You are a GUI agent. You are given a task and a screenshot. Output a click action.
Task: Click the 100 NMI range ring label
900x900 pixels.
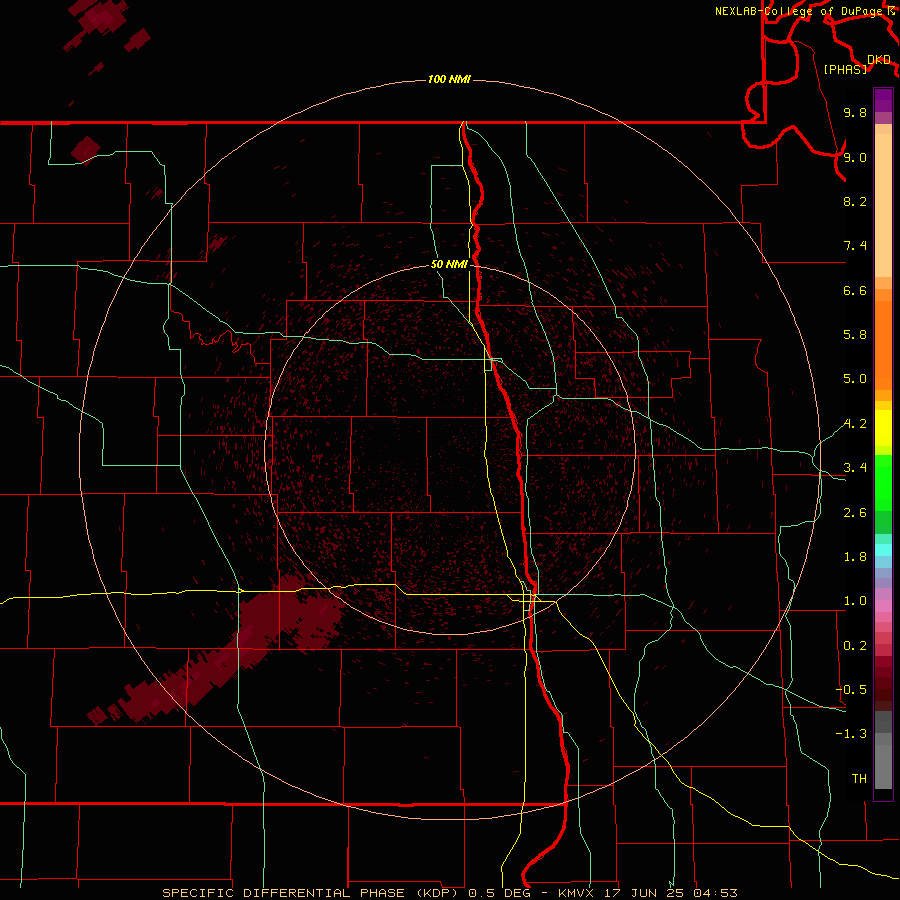(x=449, y=79)
